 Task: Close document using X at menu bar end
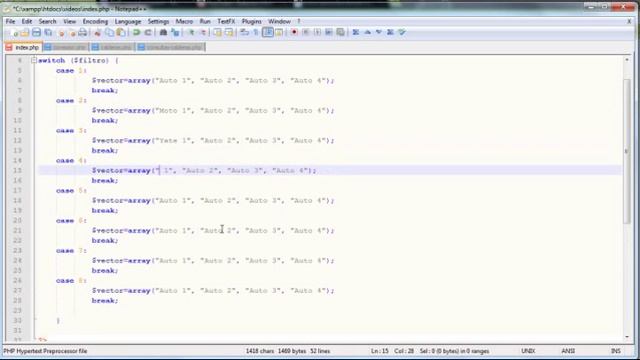tap(629, 21)
